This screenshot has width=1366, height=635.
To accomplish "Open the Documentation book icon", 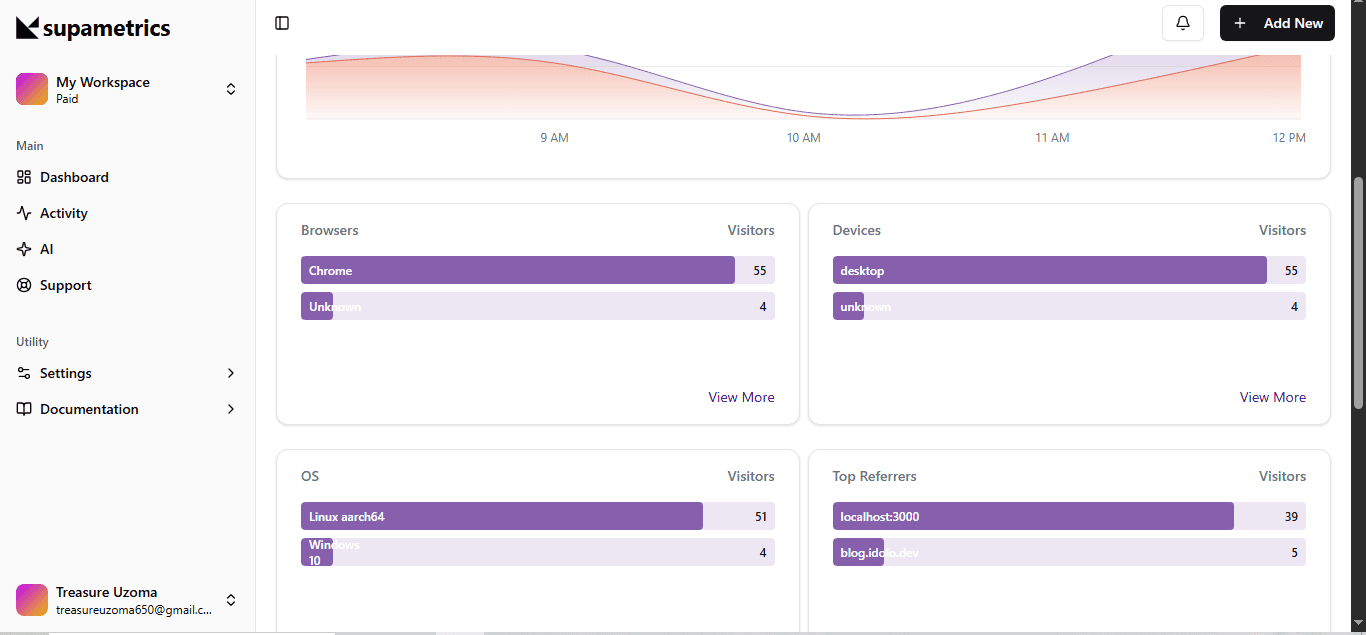I will point(24,409).
